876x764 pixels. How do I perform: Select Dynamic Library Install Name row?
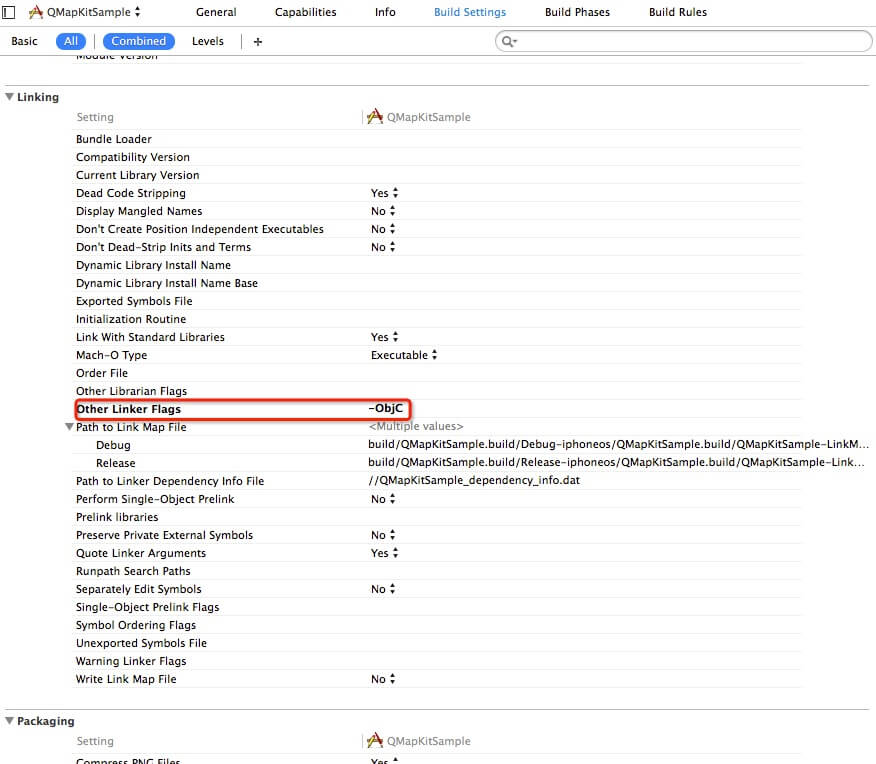pos(153,265)
